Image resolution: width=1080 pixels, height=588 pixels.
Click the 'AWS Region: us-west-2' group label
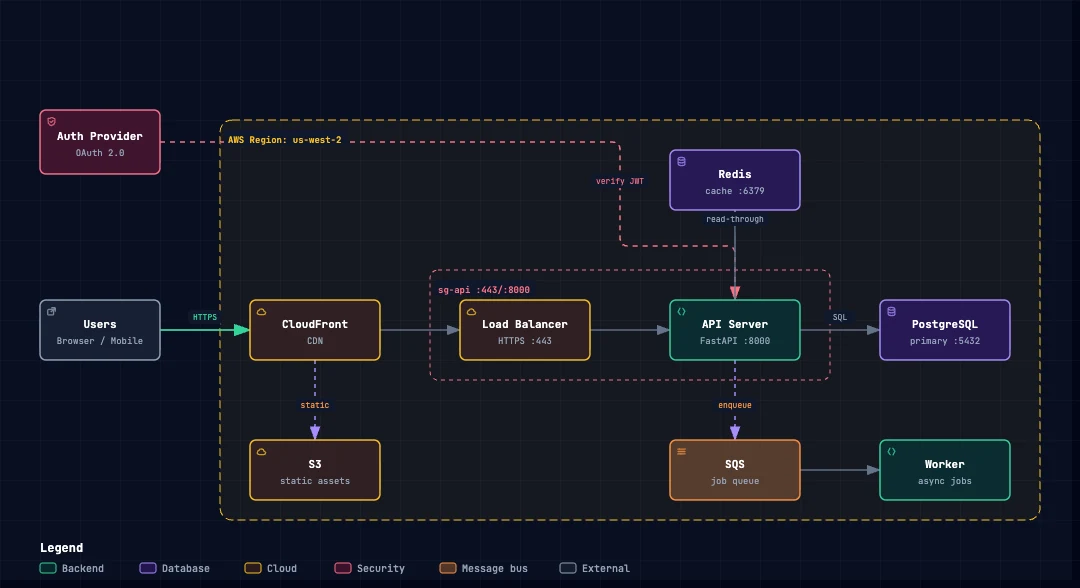[284, 140]
